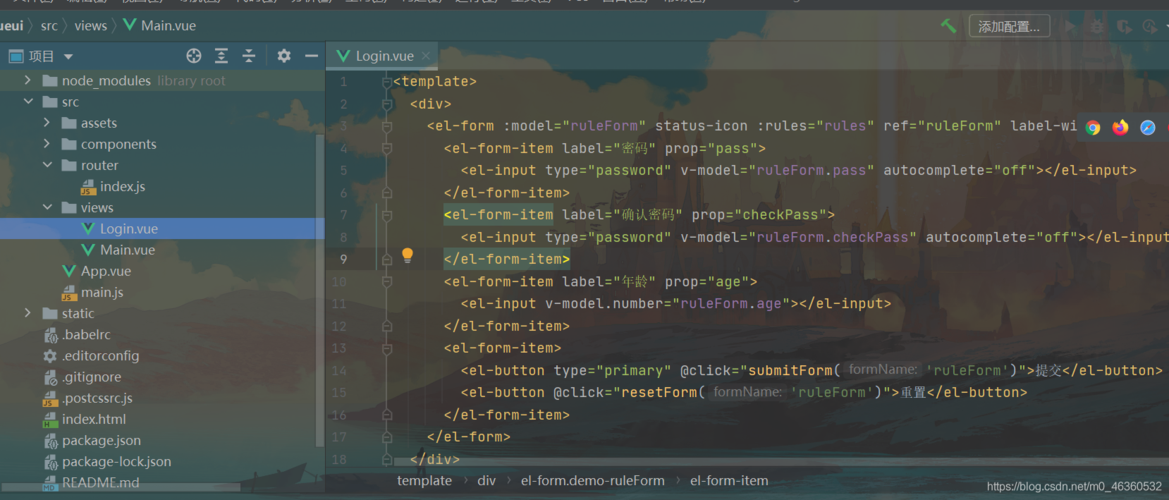Expand the components folder chevron
The height and width of the screenshot is (500, 1169).
46,144
